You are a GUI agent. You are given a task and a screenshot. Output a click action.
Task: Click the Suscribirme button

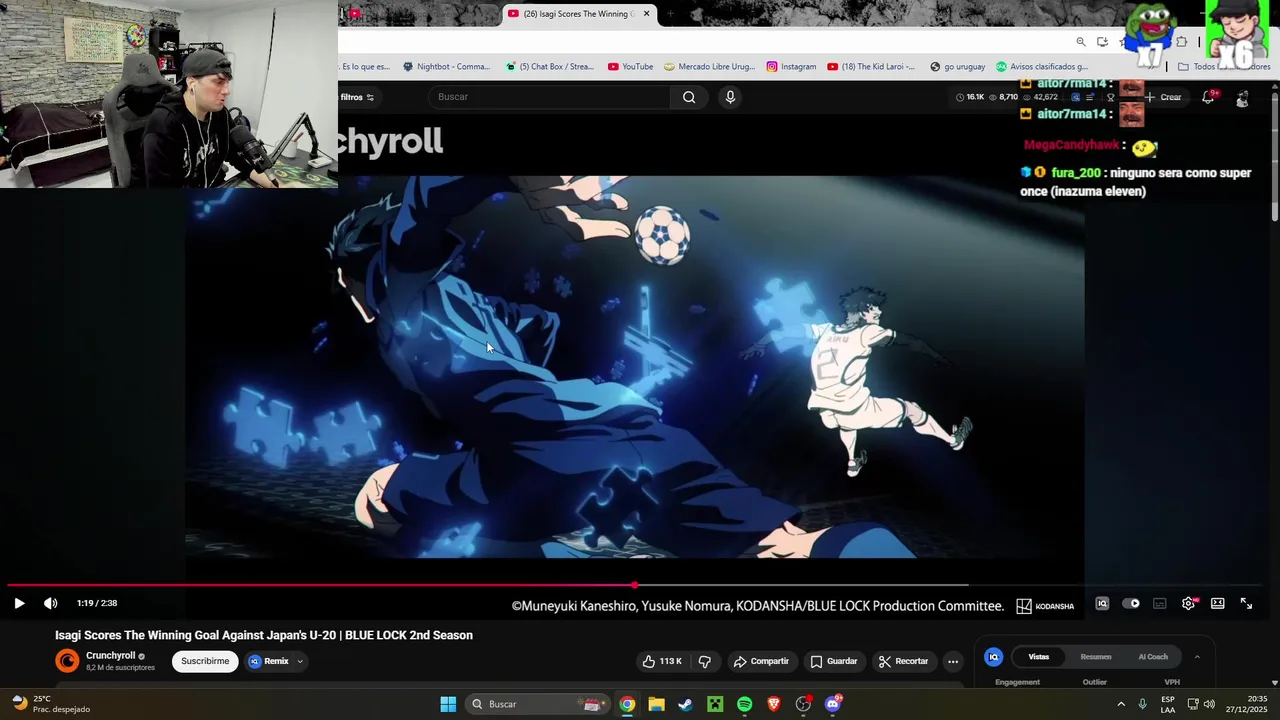pos(205,661)
